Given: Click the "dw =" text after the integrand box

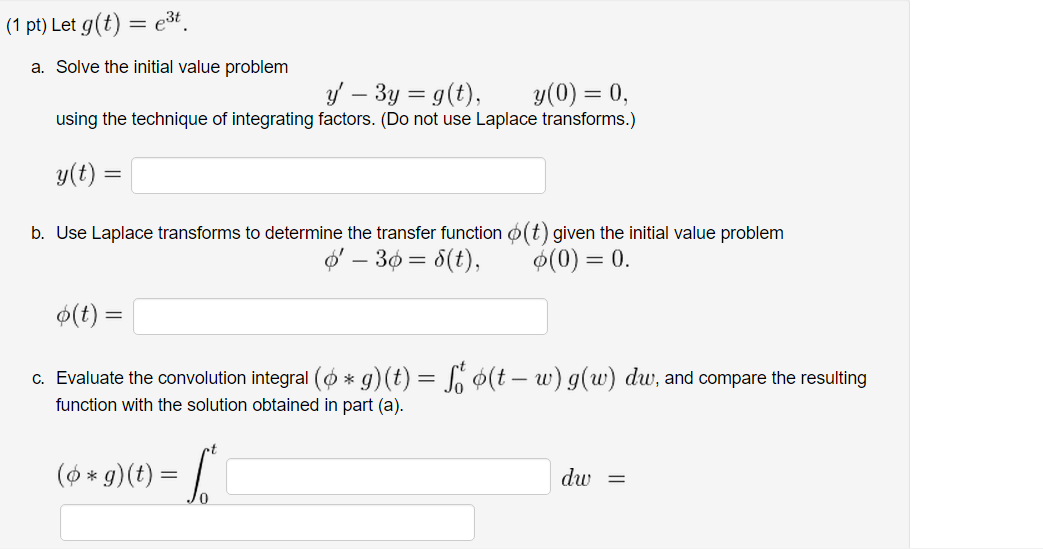Looking at the screenshot, I should point(593,478).
